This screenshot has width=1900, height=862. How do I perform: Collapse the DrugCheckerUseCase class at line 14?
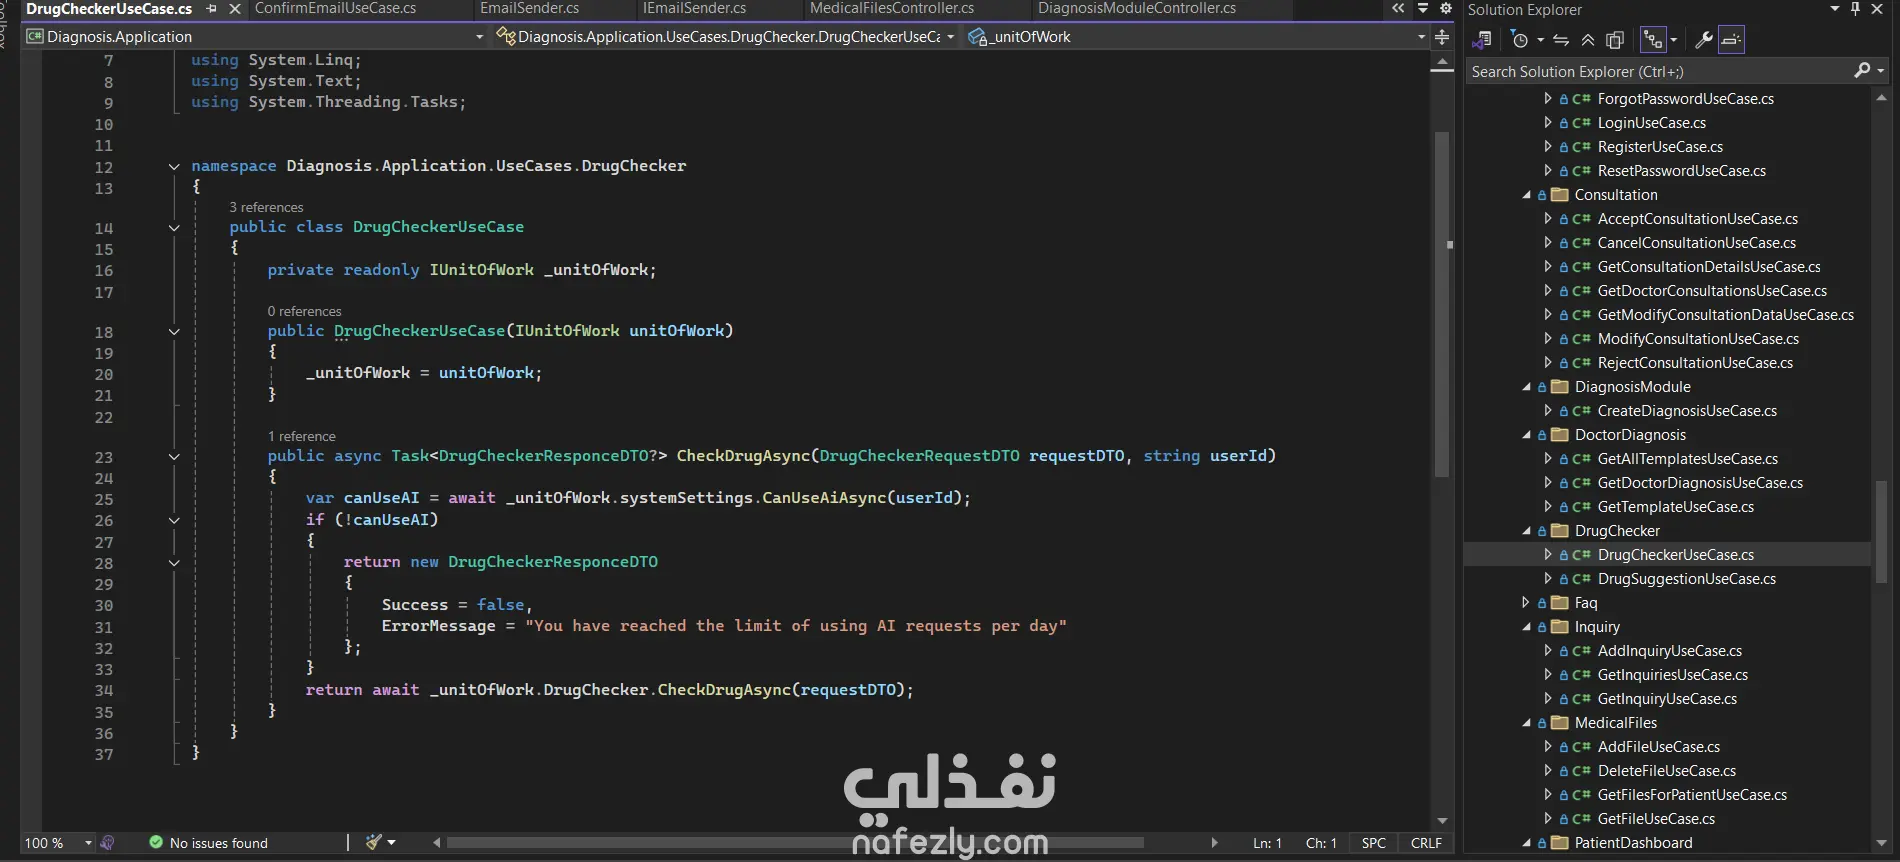pyautogui.click(x=174, y=228)
